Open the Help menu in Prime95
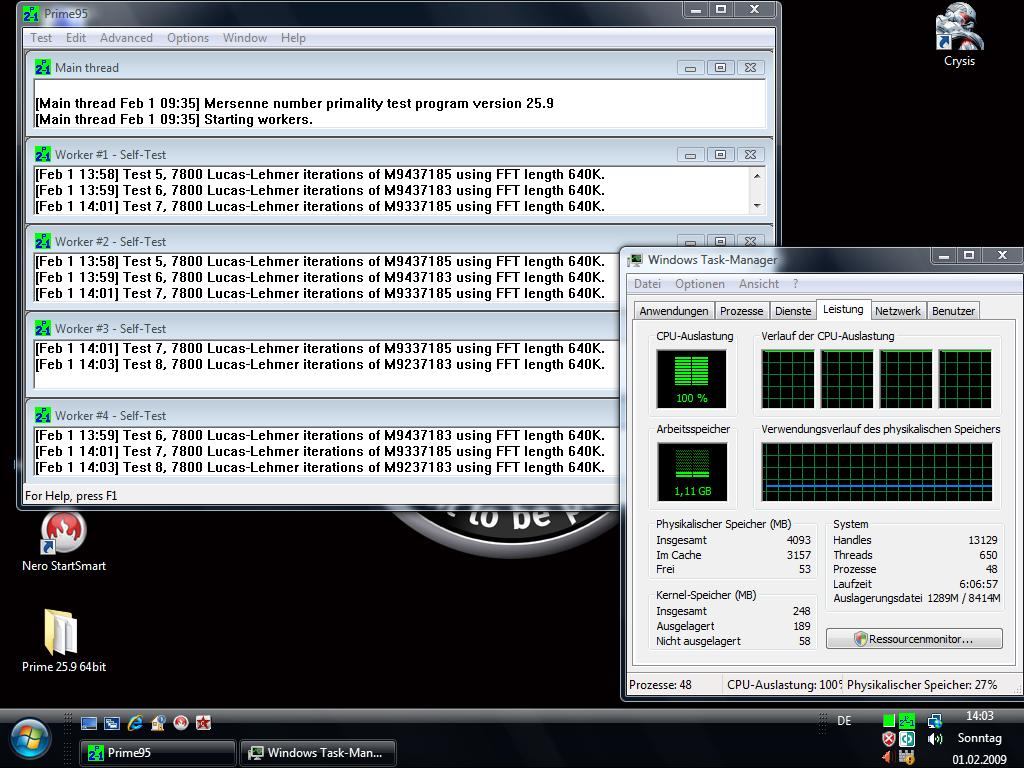Viewport: 1024px width, 768px height. tap(293, 38)
